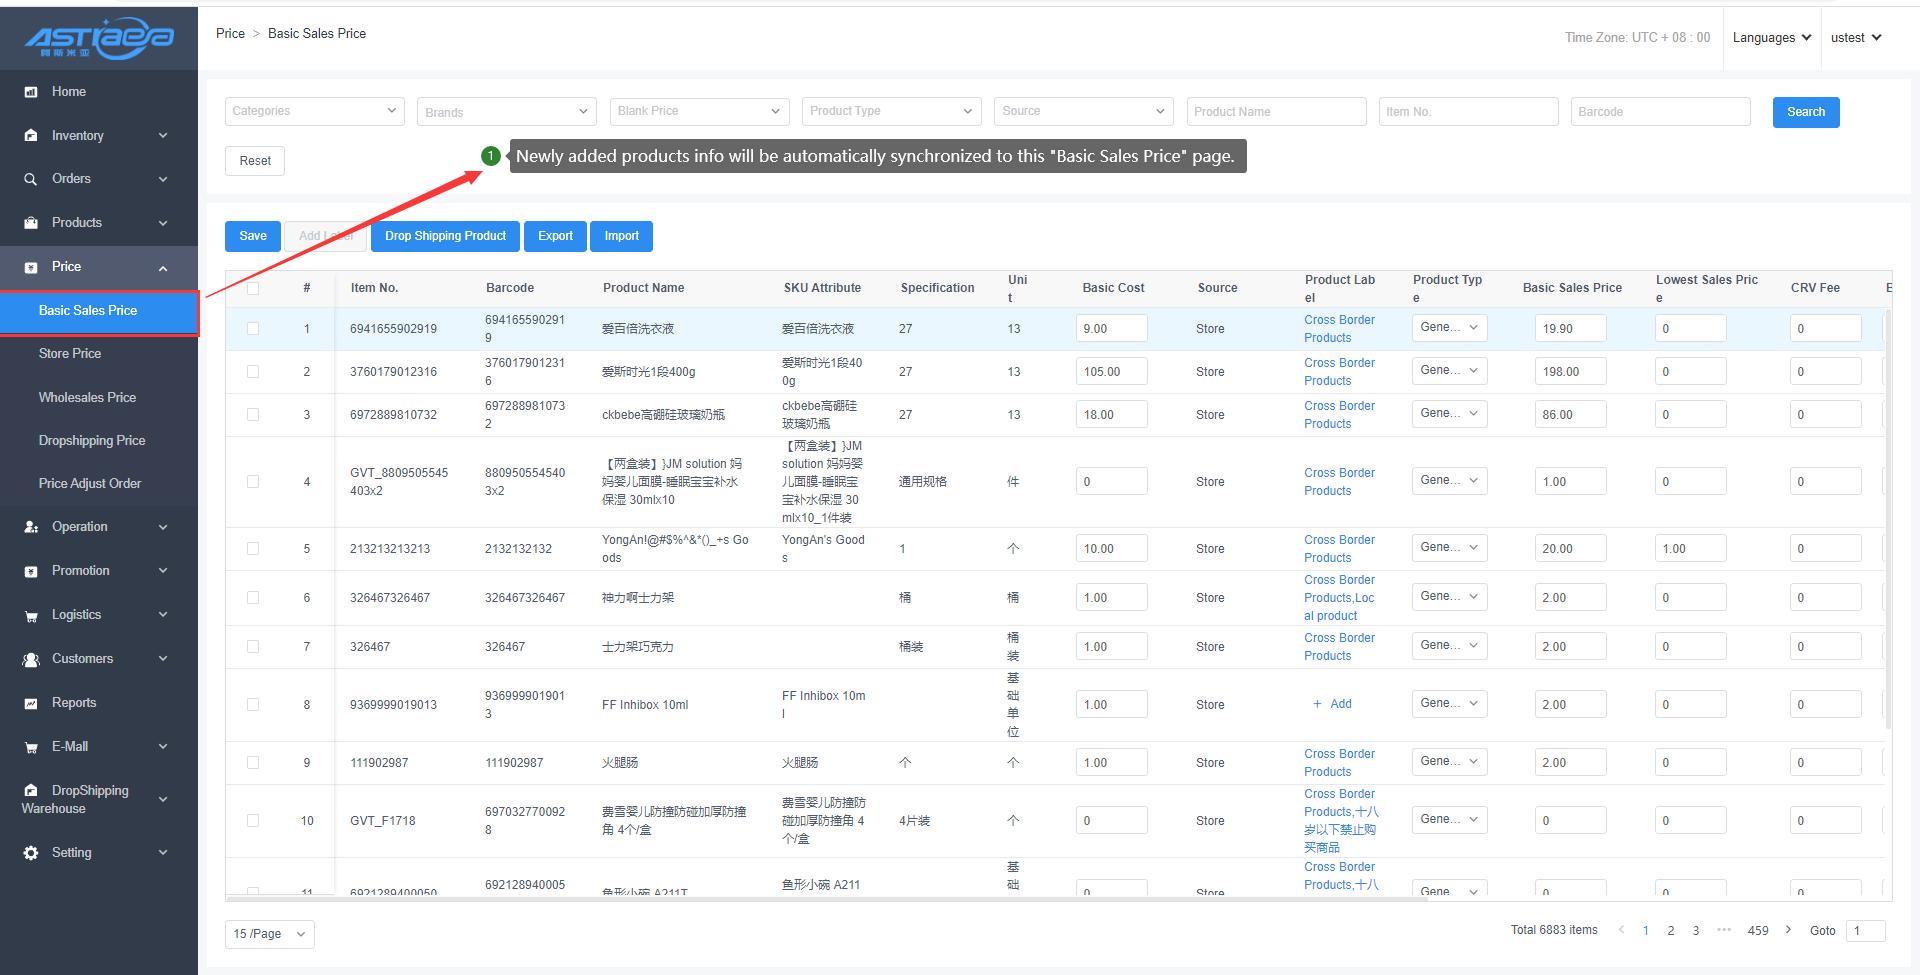The image size is (1920, 975).
Task: Click the Products briefcase icon
Action: coord(31,223)
